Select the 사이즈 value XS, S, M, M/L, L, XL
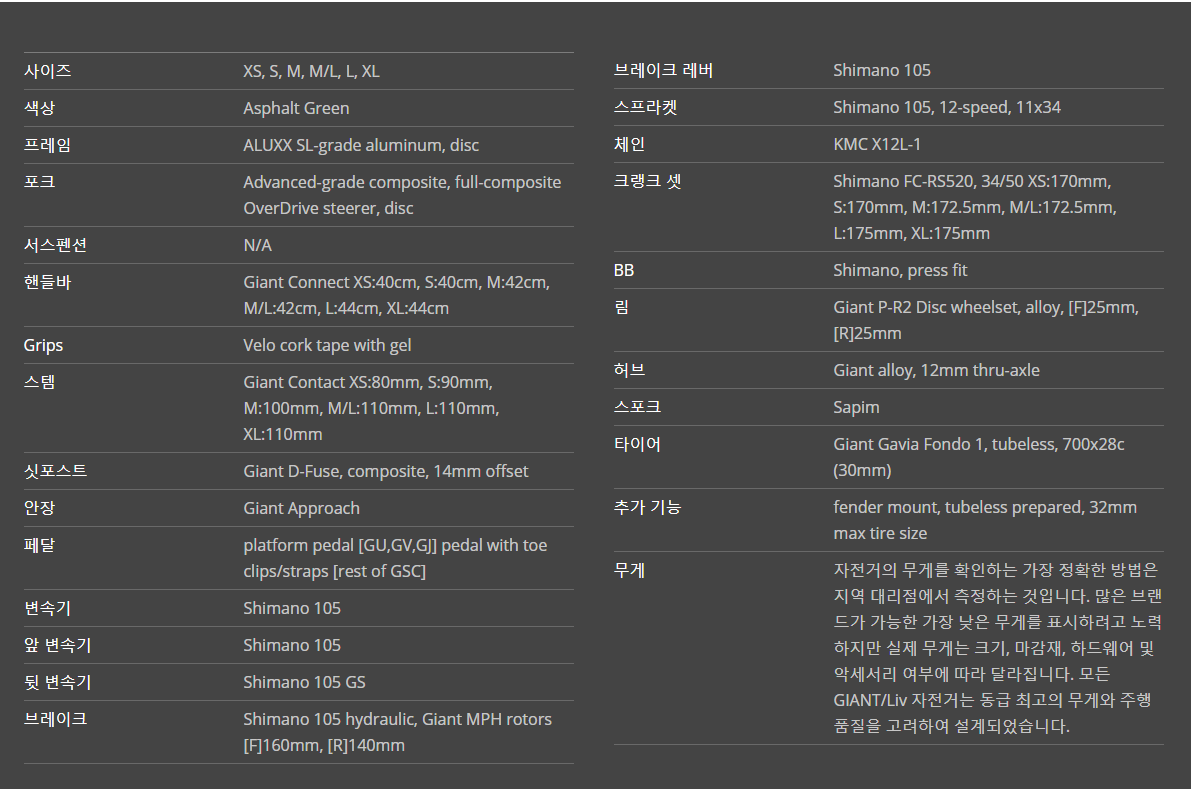The width and height of the screenshot is (1191, 789). click(311, 71)
